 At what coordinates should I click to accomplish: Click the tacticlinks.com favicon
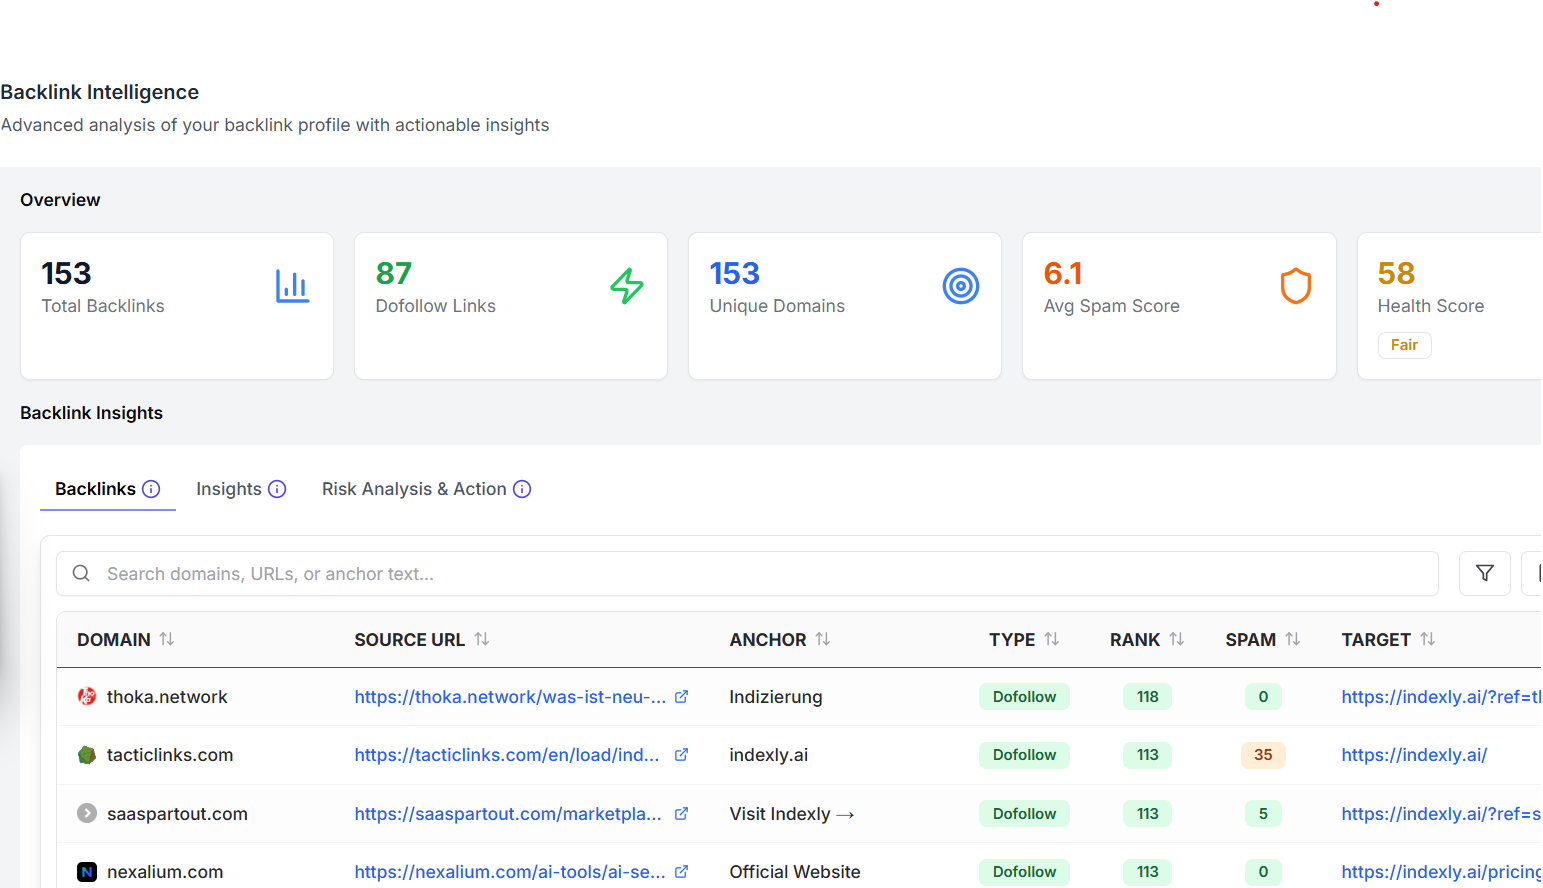click(87, 755)
